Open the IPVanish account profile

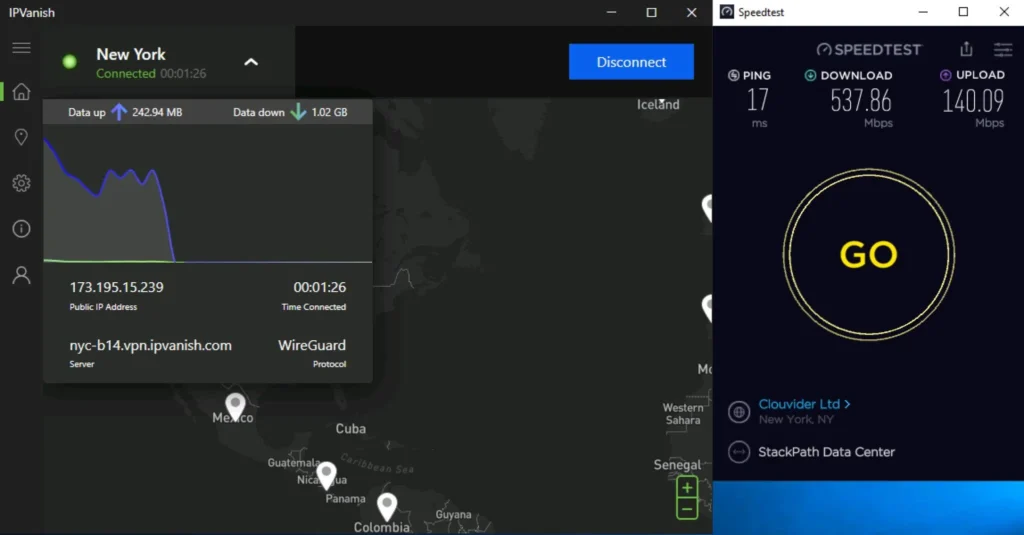click(21, 275)
